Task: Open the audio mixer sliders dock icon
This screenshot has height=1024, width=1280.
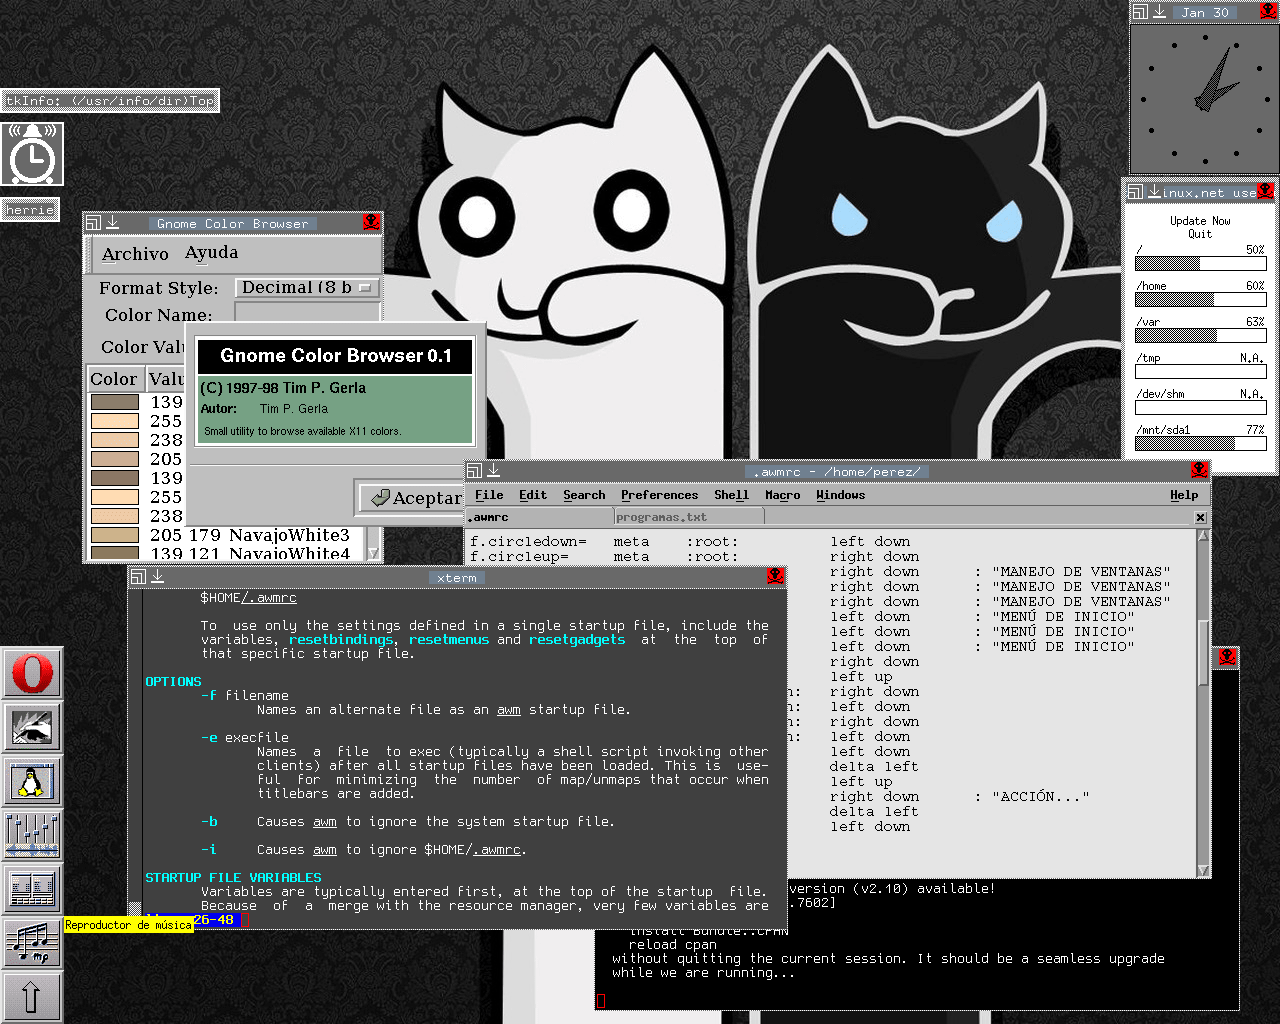Action: [32, 835]
